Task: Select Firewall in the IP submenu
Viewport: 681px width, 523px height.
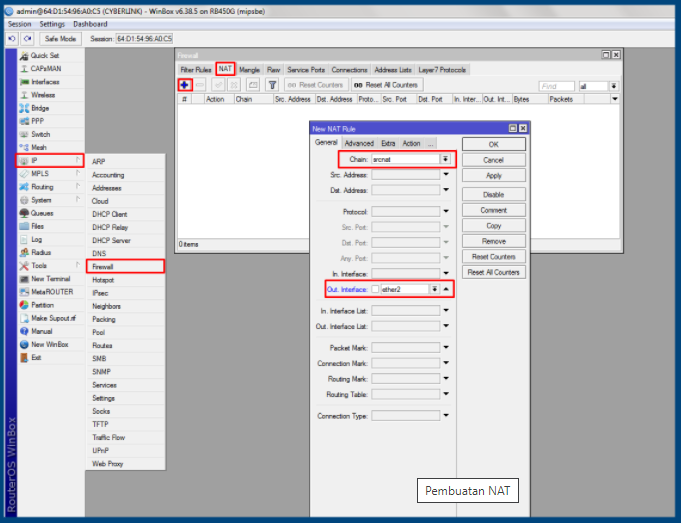Action: tap(125, 267)
